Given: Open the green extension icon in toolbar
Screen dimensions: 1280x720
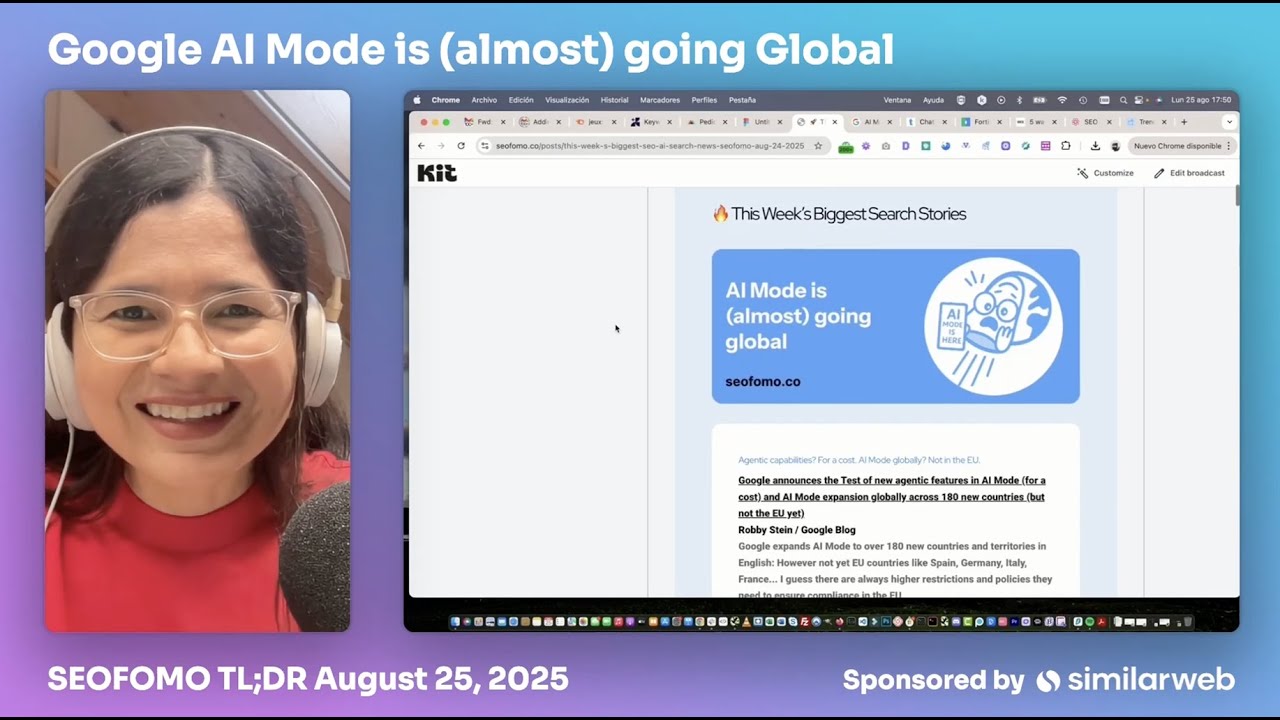Looking at the screenshot, I should pos(846,147).
